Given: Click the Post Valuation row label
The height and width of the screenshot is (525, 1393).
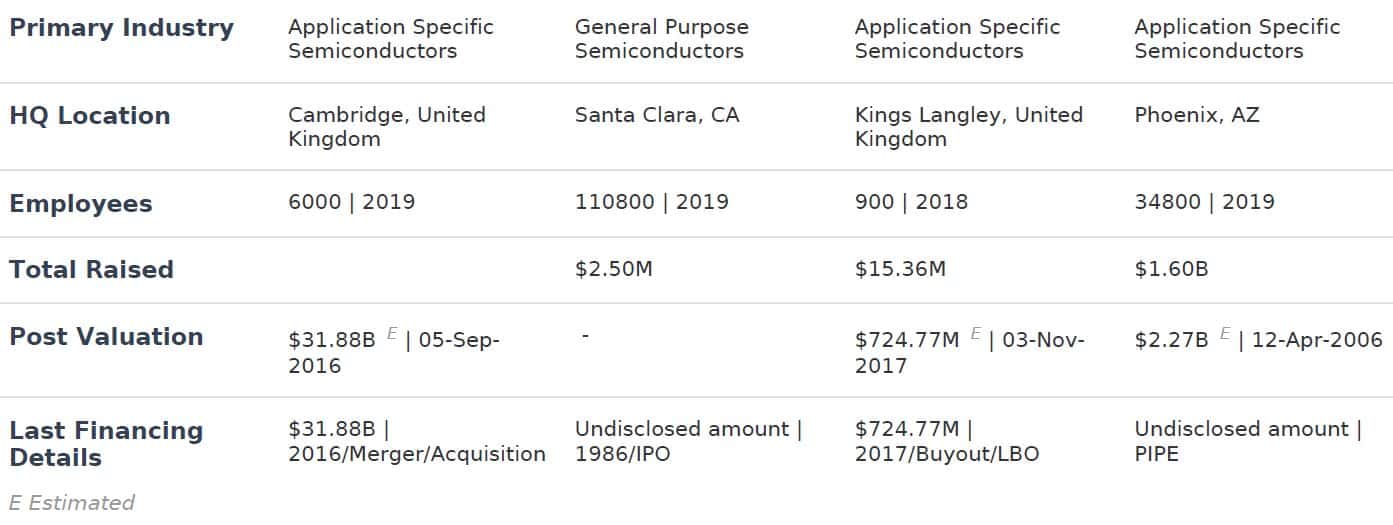Looking at the screenshot, I should pyautogui.click(x=106, y=337).
